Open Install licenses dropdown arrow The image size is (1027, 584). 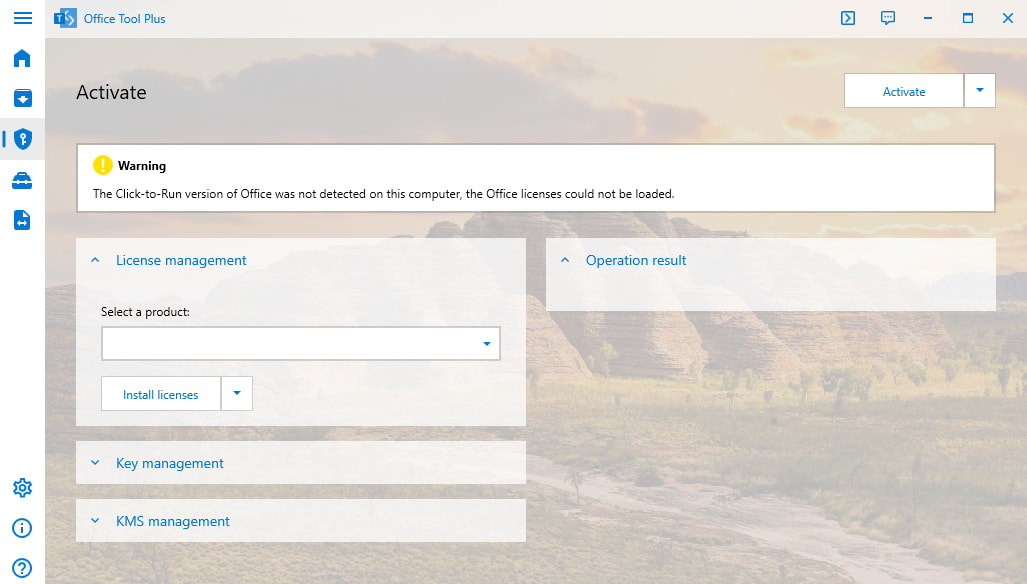coord(237,394)
